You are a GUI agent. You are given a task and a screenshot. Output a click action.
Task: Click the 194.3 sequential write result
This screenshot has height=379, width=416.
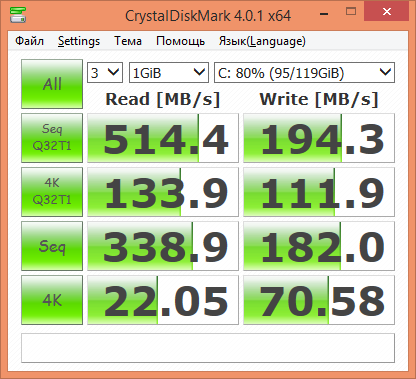click(x=319, y=138)
